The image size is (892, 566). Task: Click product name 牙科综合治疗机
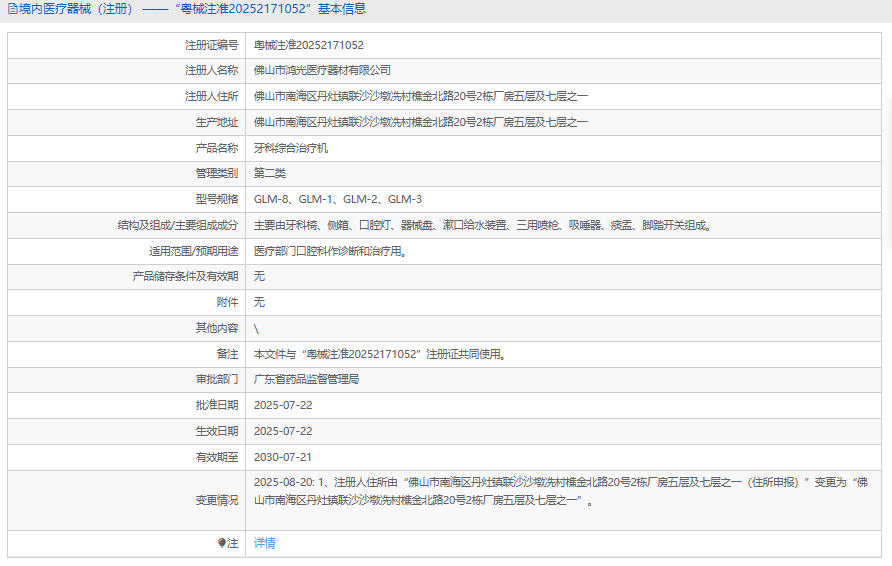pyautogui.click(x=291, y=148)
